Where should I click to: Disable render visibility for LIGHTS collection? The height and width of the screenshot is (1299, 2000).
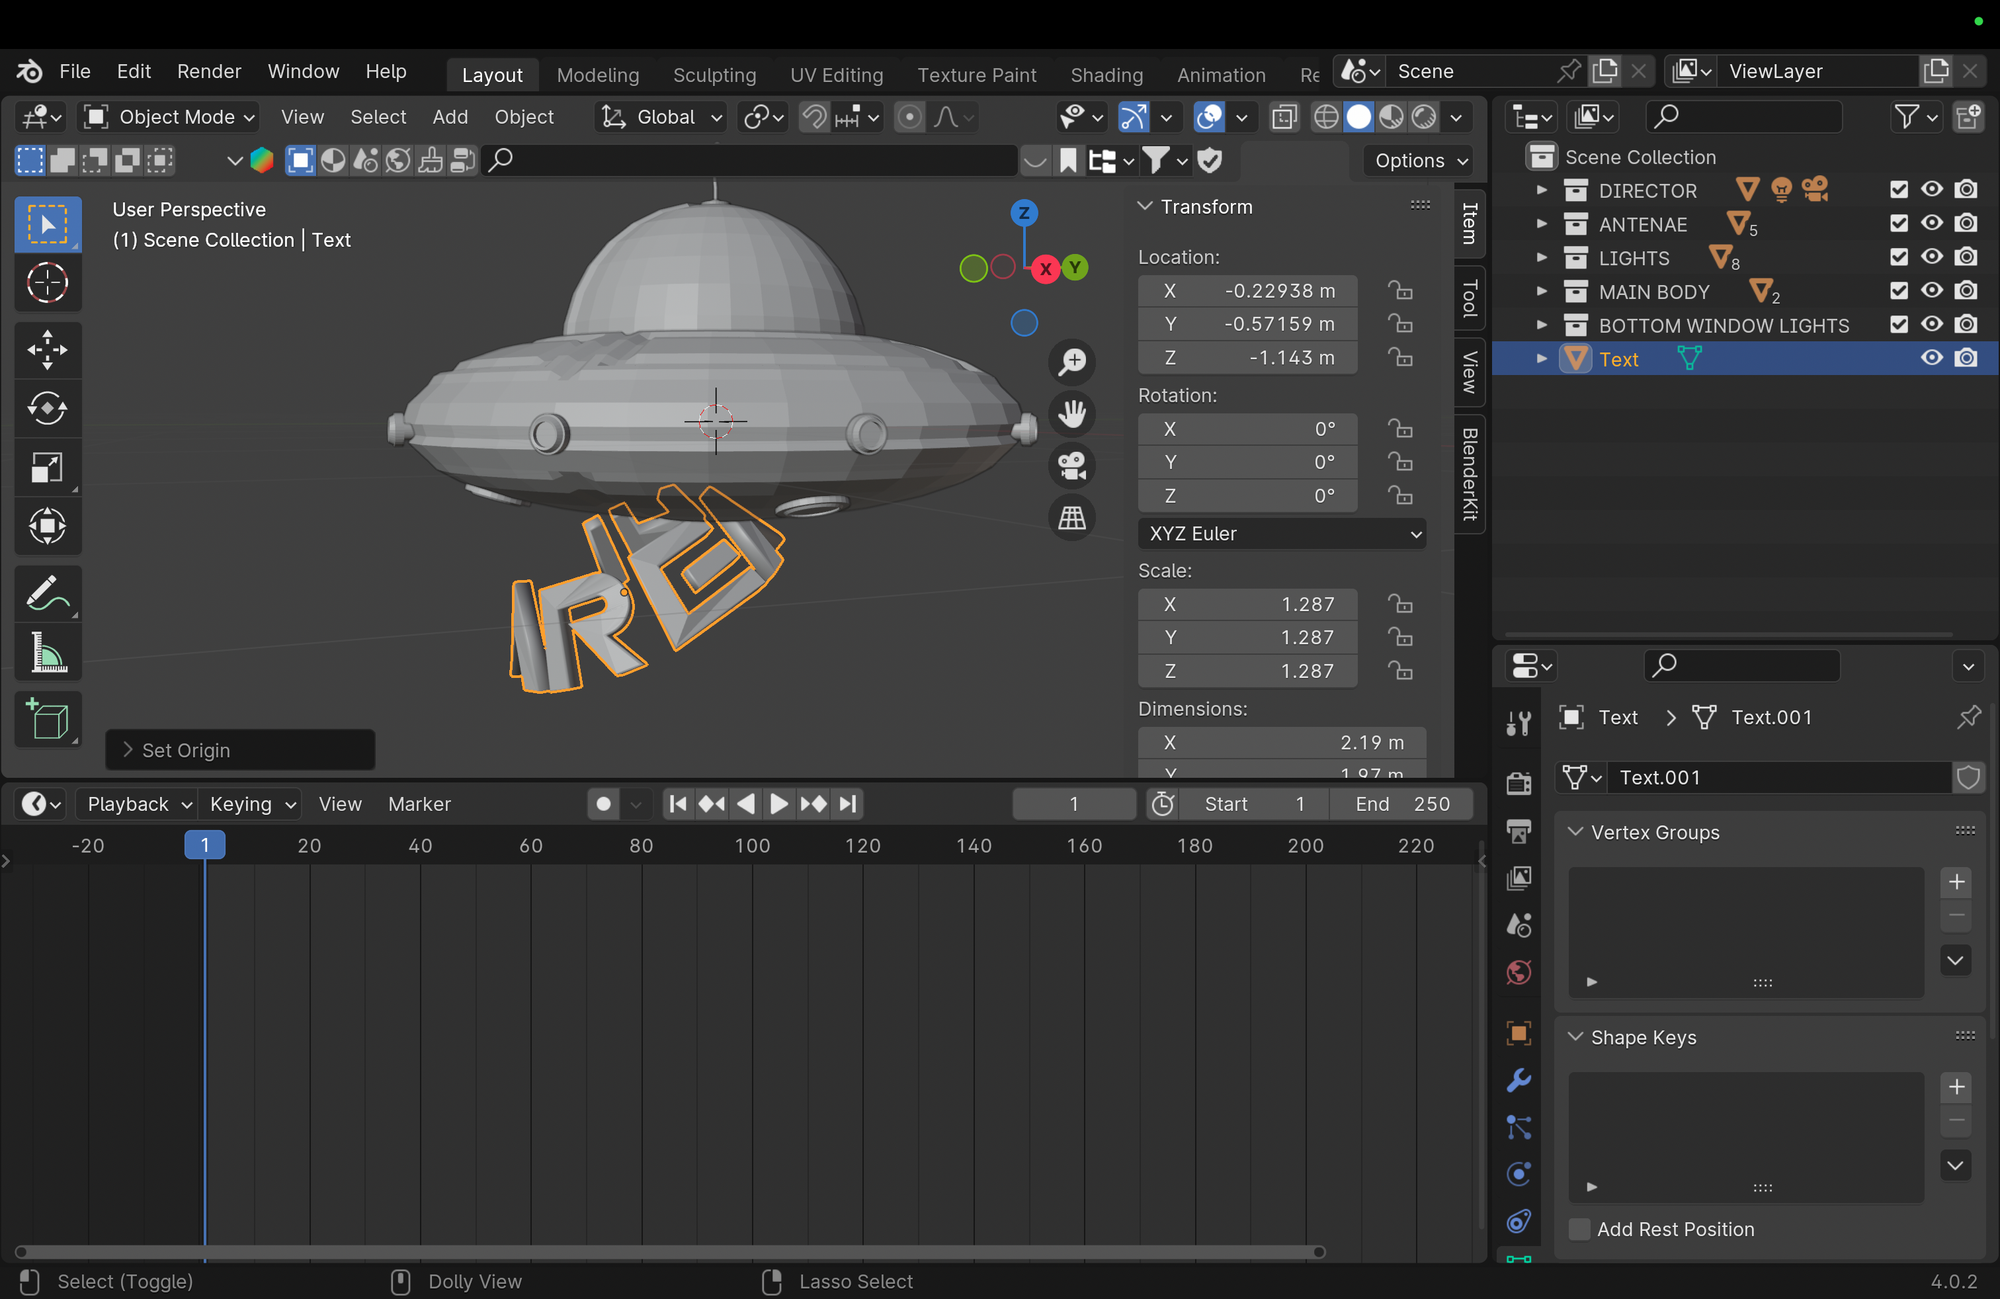tap(1966, 257)
